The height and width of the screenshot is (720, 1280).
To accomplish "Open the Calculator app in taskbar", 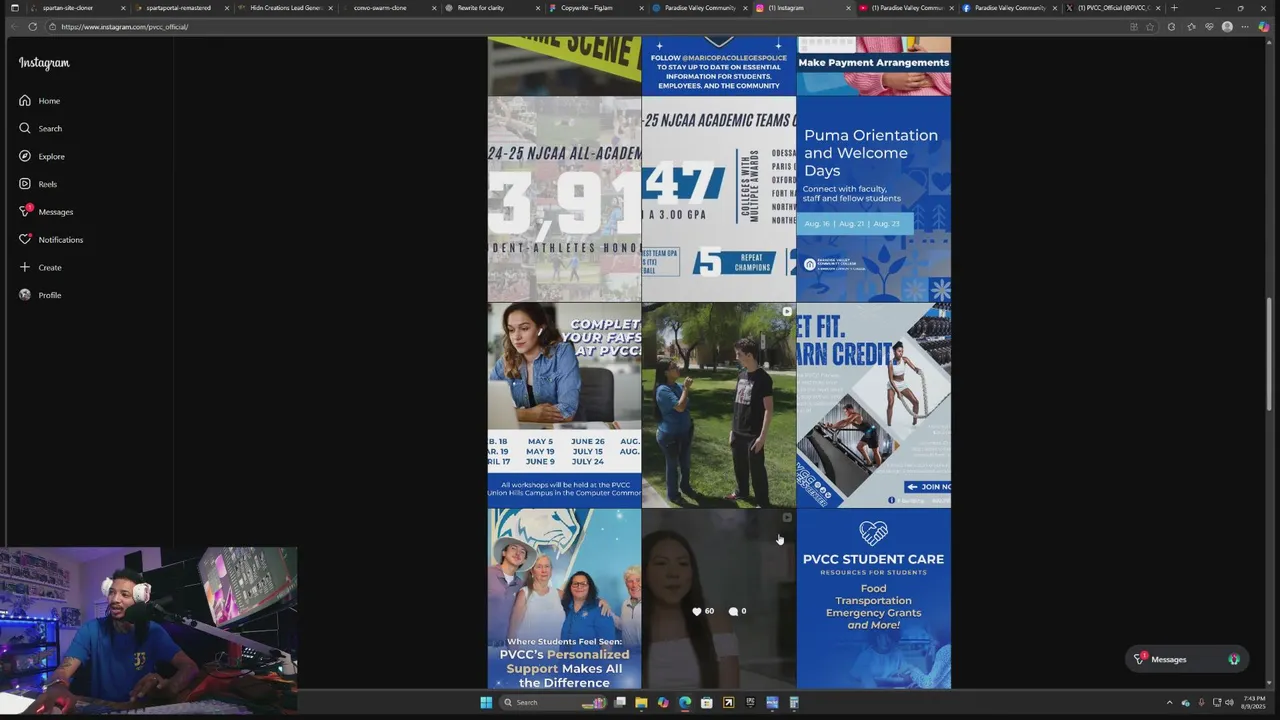I will (794, 703).
